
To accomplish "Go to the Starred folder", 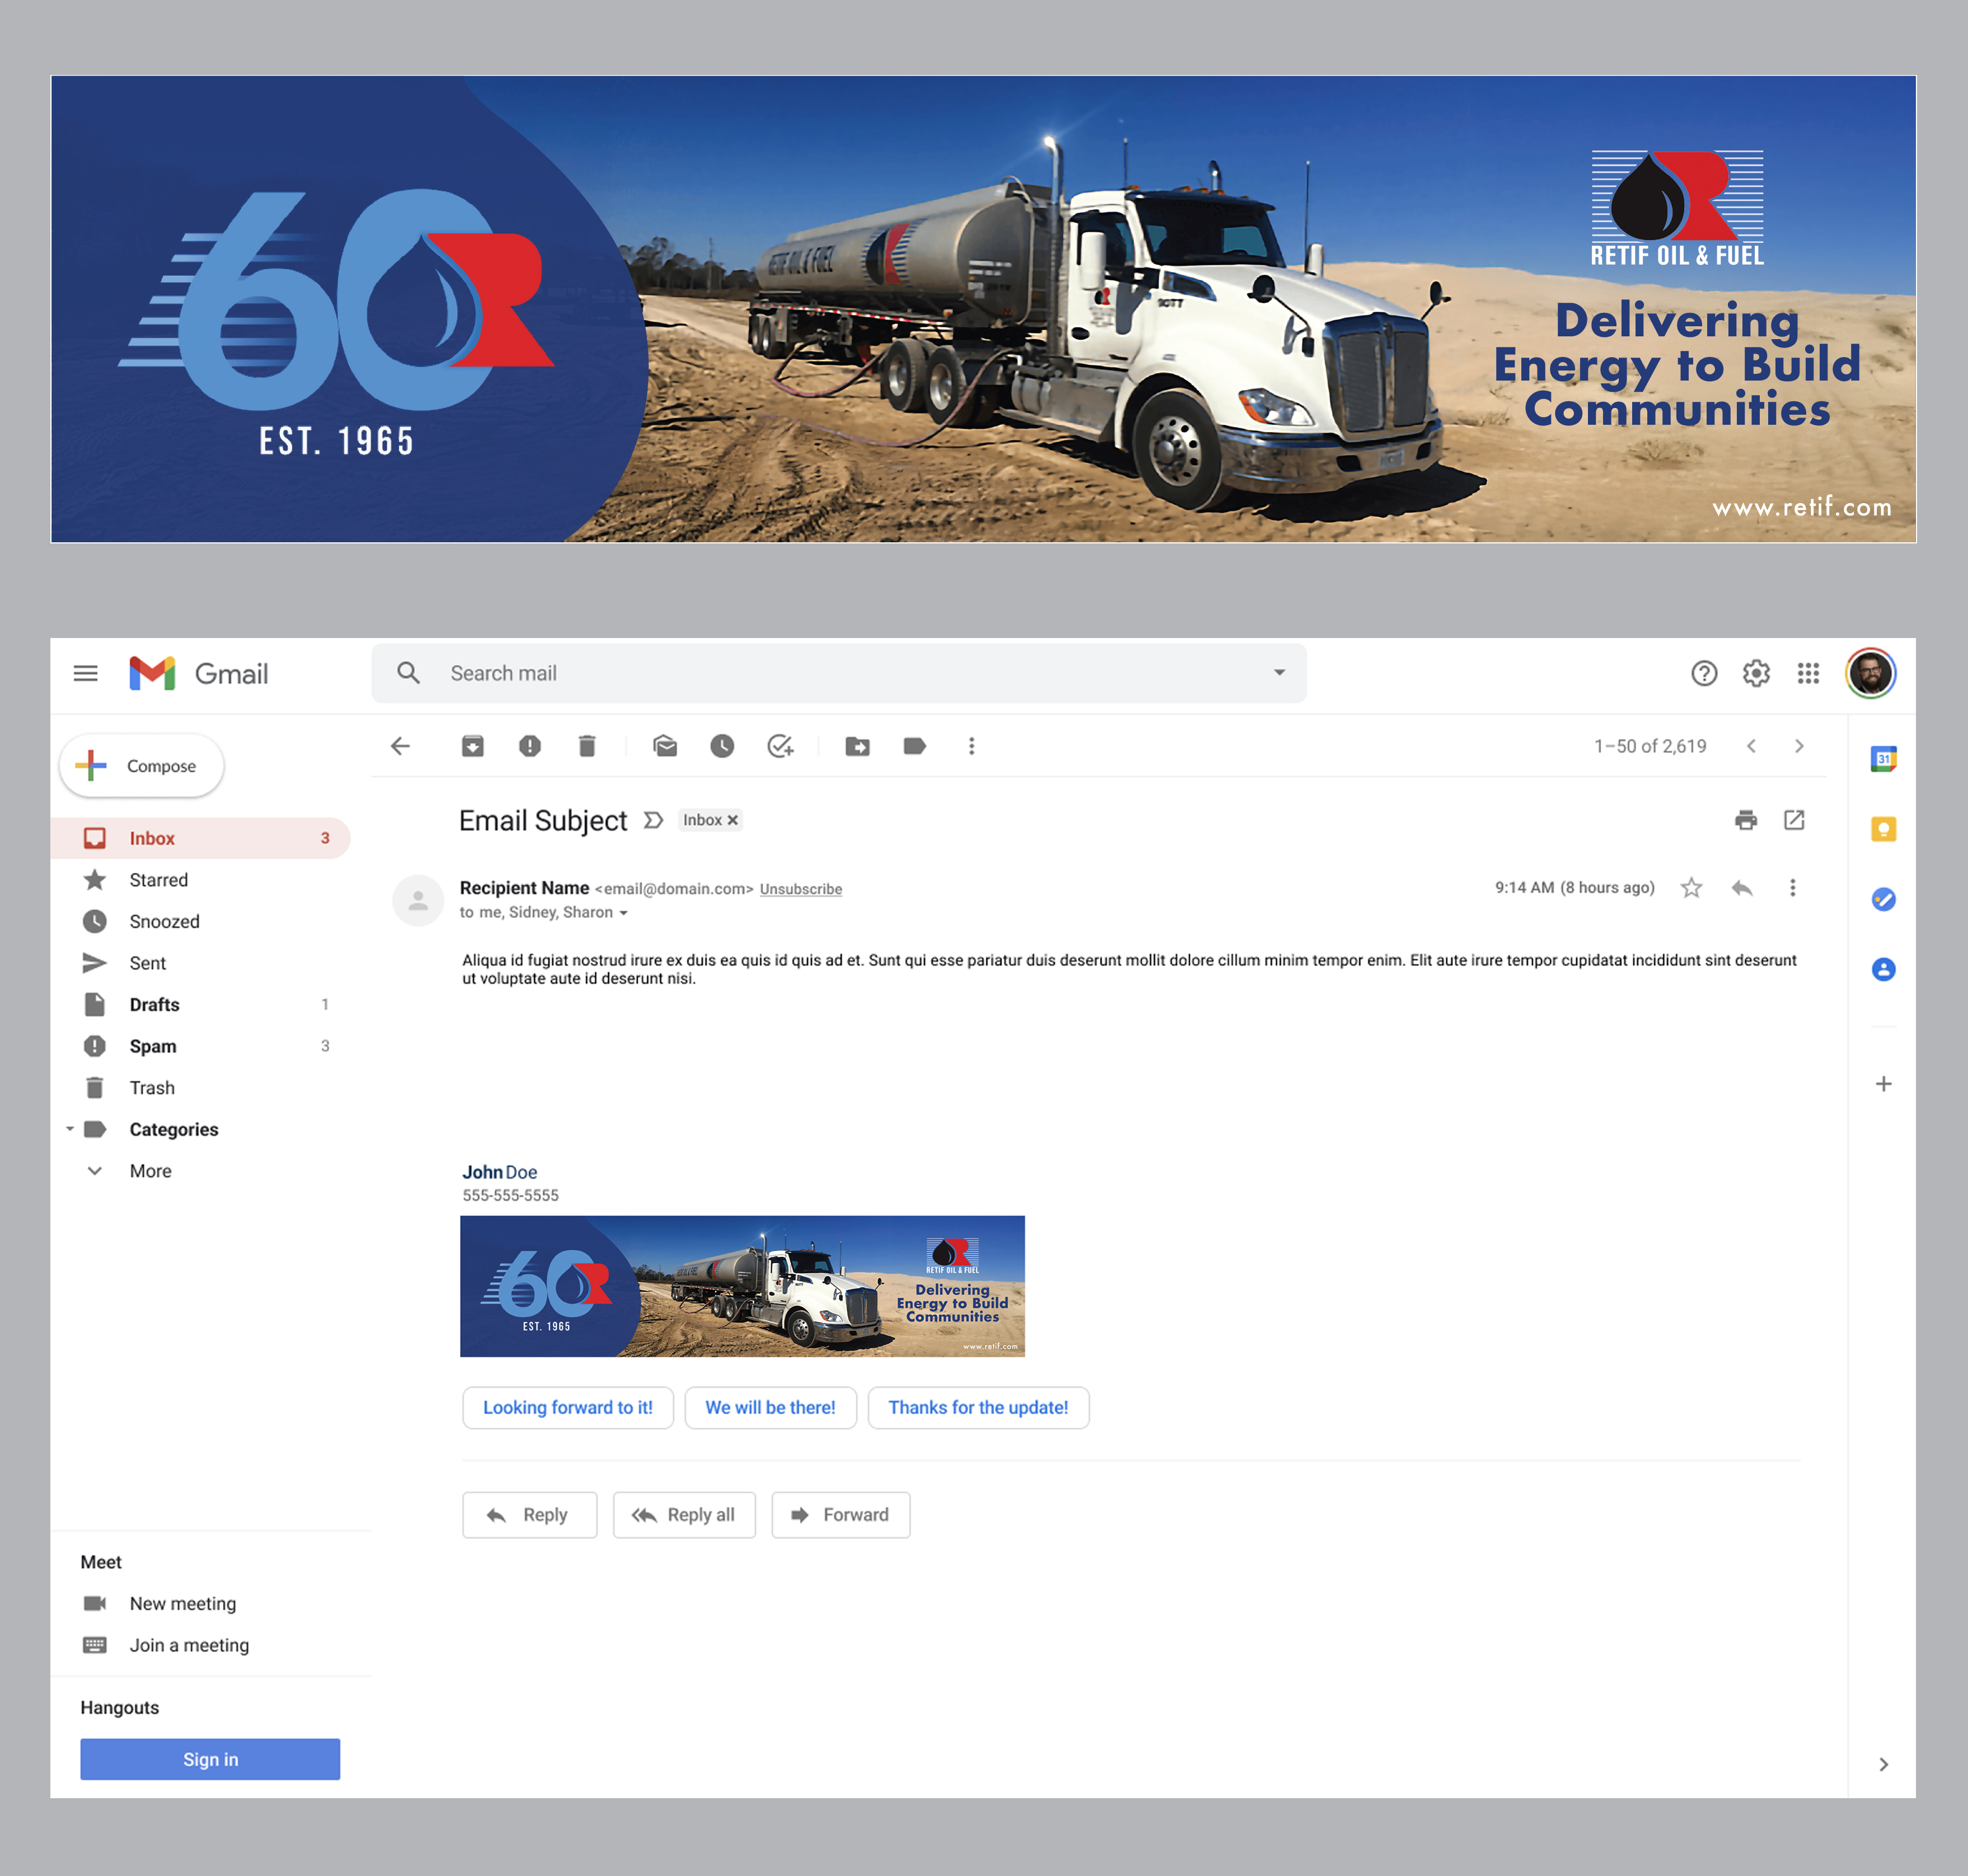I will click(x=158, y=880).
